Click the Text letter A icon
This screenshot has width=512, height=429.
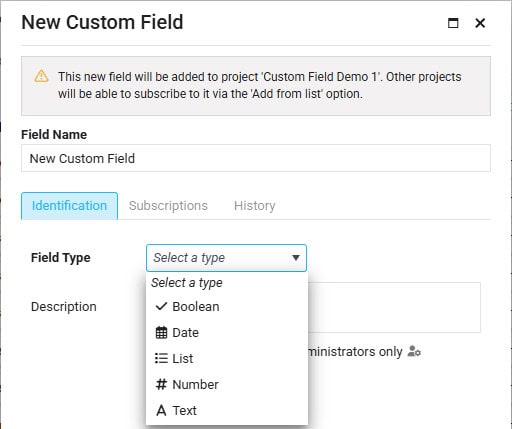pyautogui.click(x=161, y=410)
